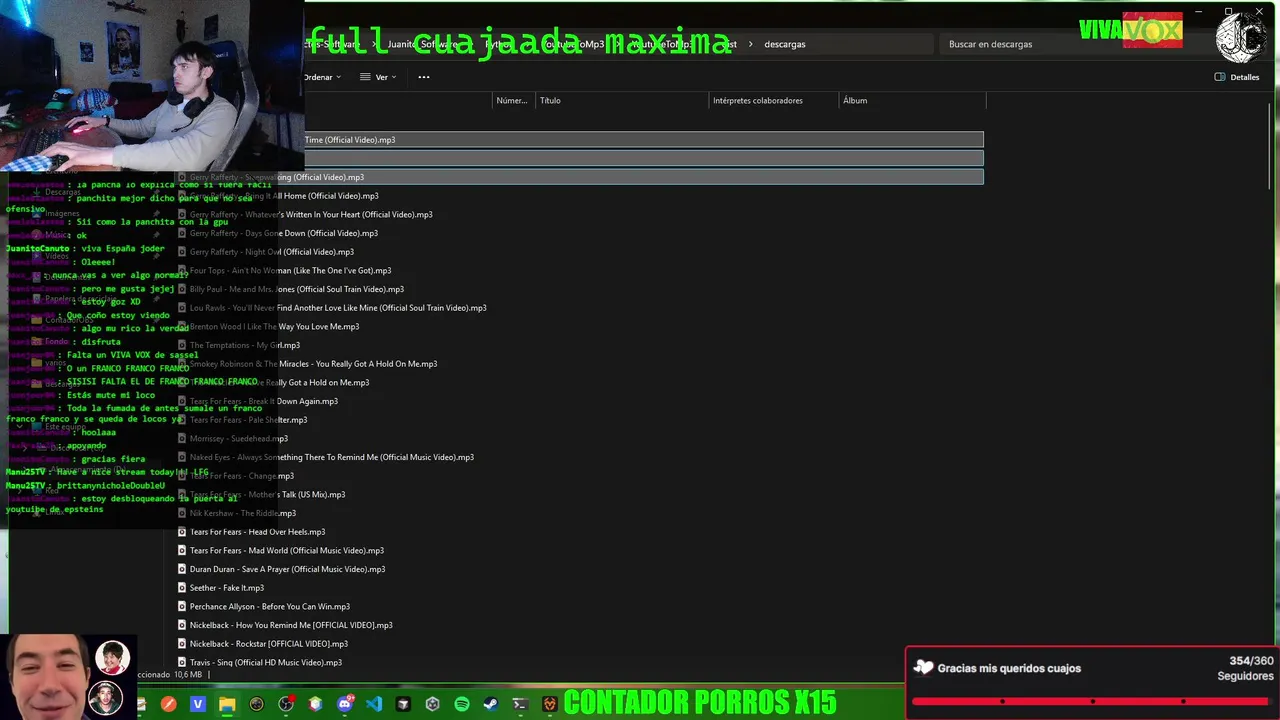Click mp3 icon beside Head Over Heels

point(182,532)
